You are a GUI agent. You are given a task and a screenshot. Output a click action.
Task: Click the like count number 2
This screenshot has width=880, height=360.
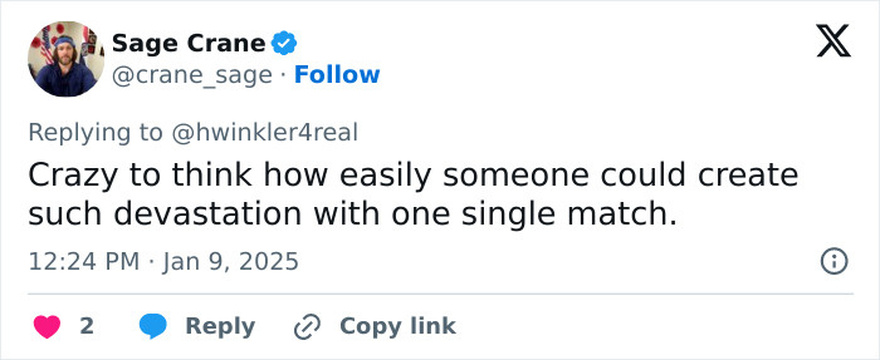pyautogui.click(x=86, y=326)
